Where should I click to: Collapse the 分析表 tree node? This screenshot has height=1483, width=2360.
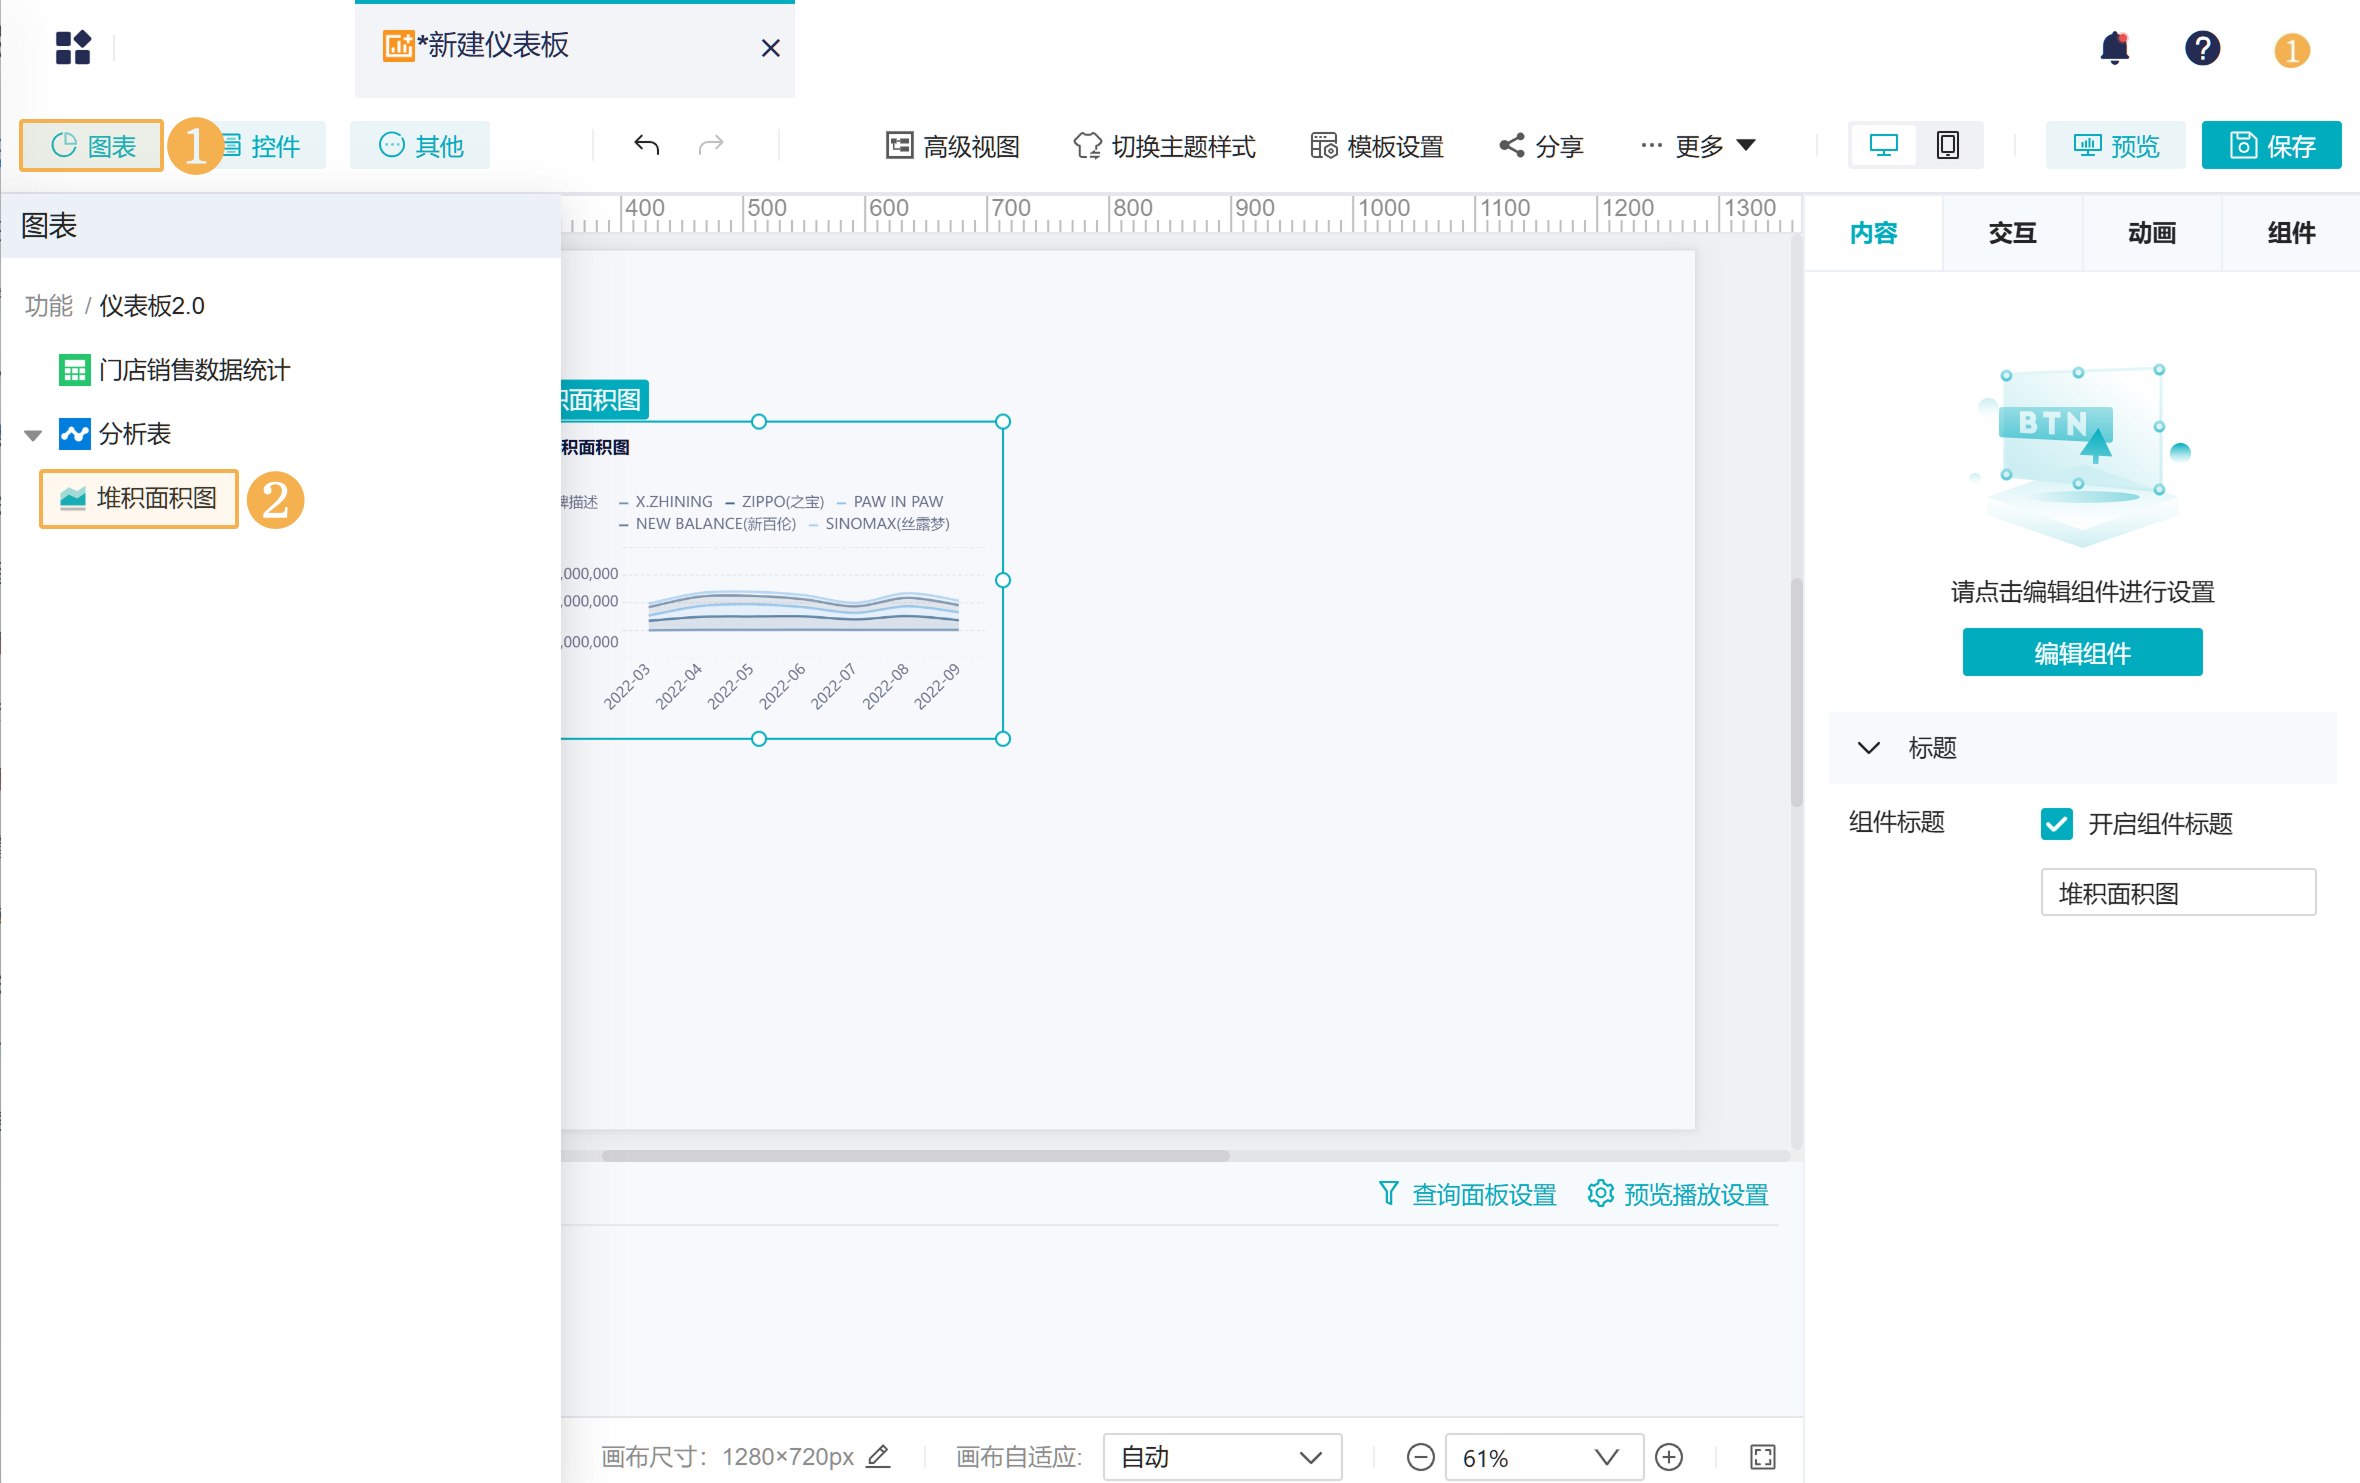[x=33, y=435]
